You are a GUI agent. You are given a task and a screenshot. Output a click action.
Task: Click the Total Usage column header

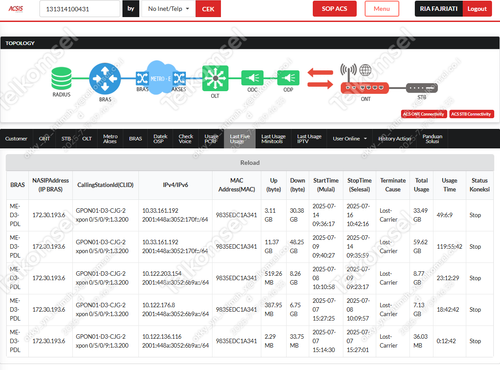(x=421, y=185)
